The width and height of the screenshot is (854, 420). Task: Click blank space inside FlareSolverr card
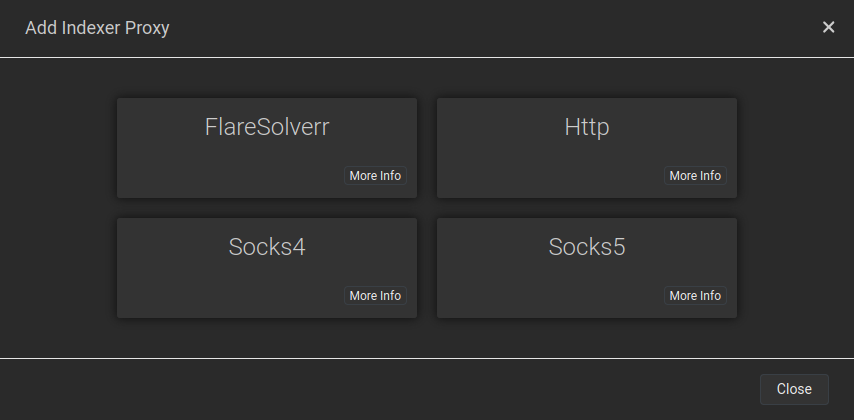point(218,172)
